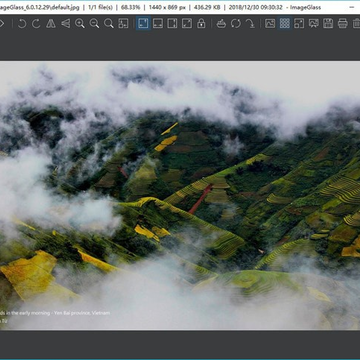Scale the image to height
The image size is (360, 360).
(172, 24)
